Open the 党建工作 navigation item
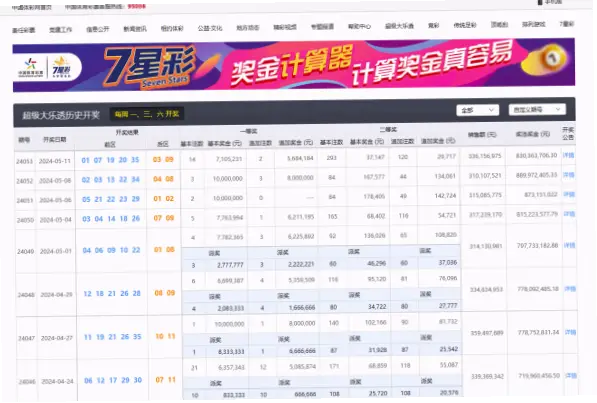Viewport: 597px width, 403px height. click(x=61, y=30)
